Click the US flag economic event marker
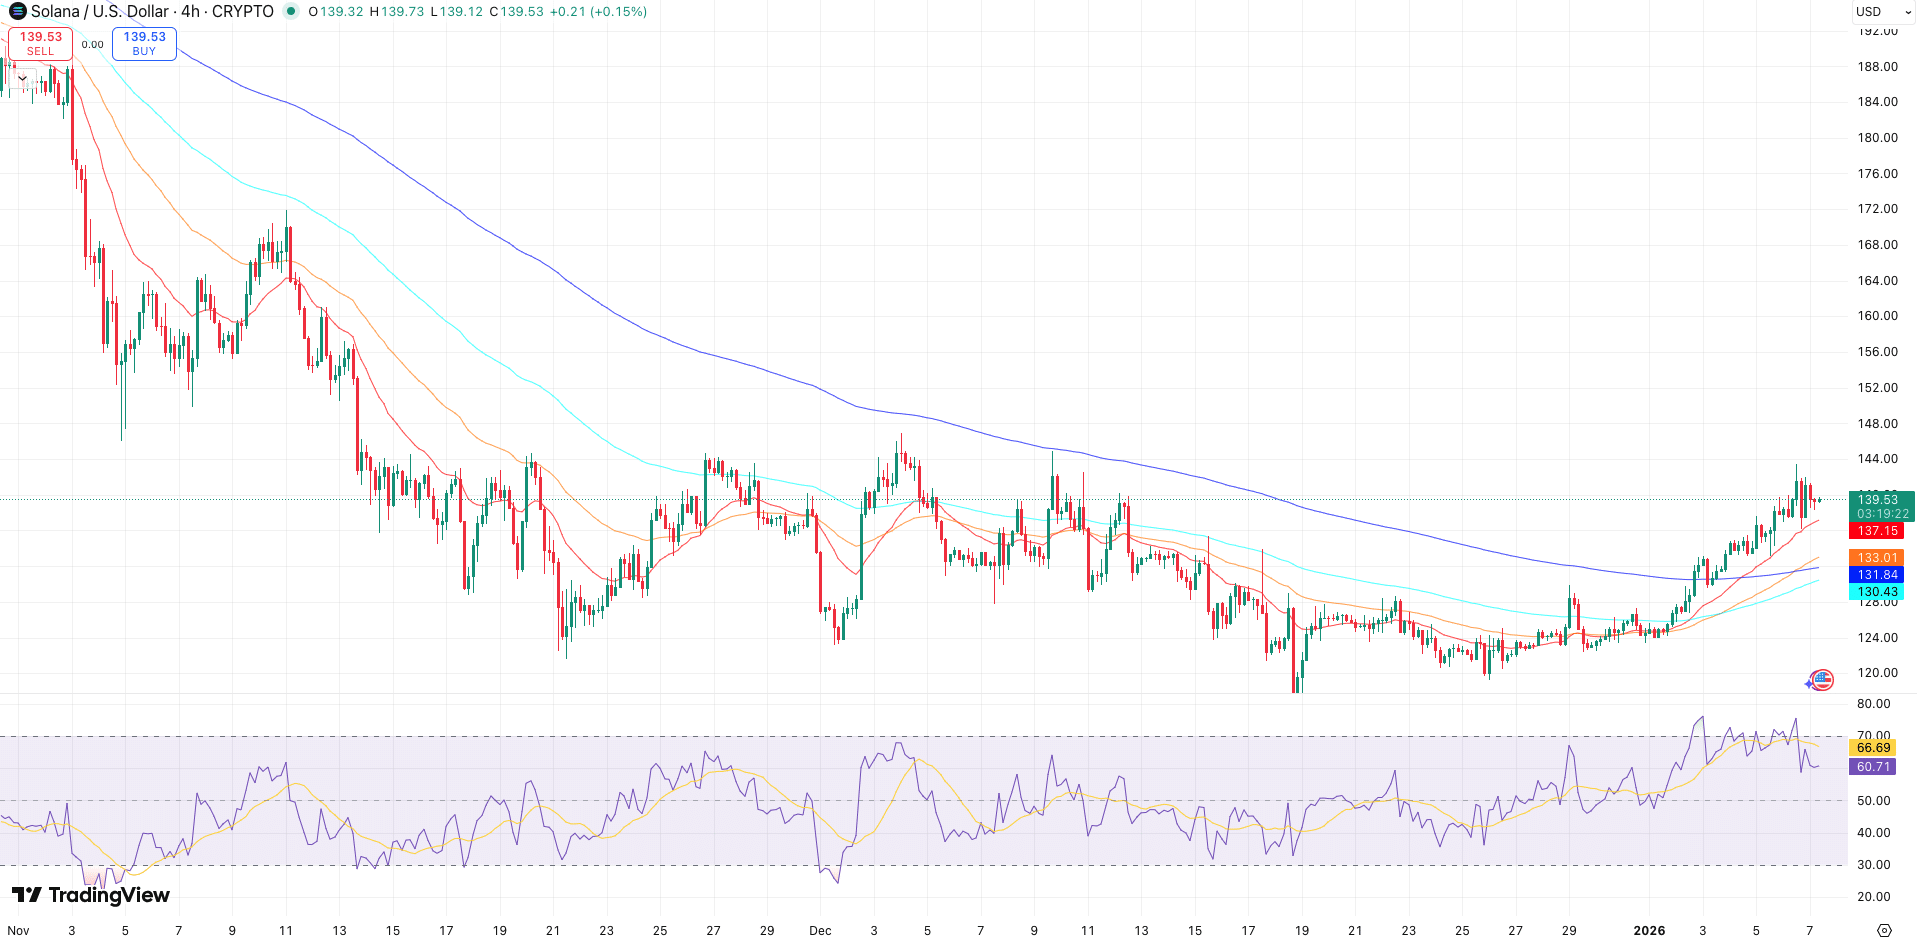Viewport: 1917px width, 941px height. [x=1822, y=681]
